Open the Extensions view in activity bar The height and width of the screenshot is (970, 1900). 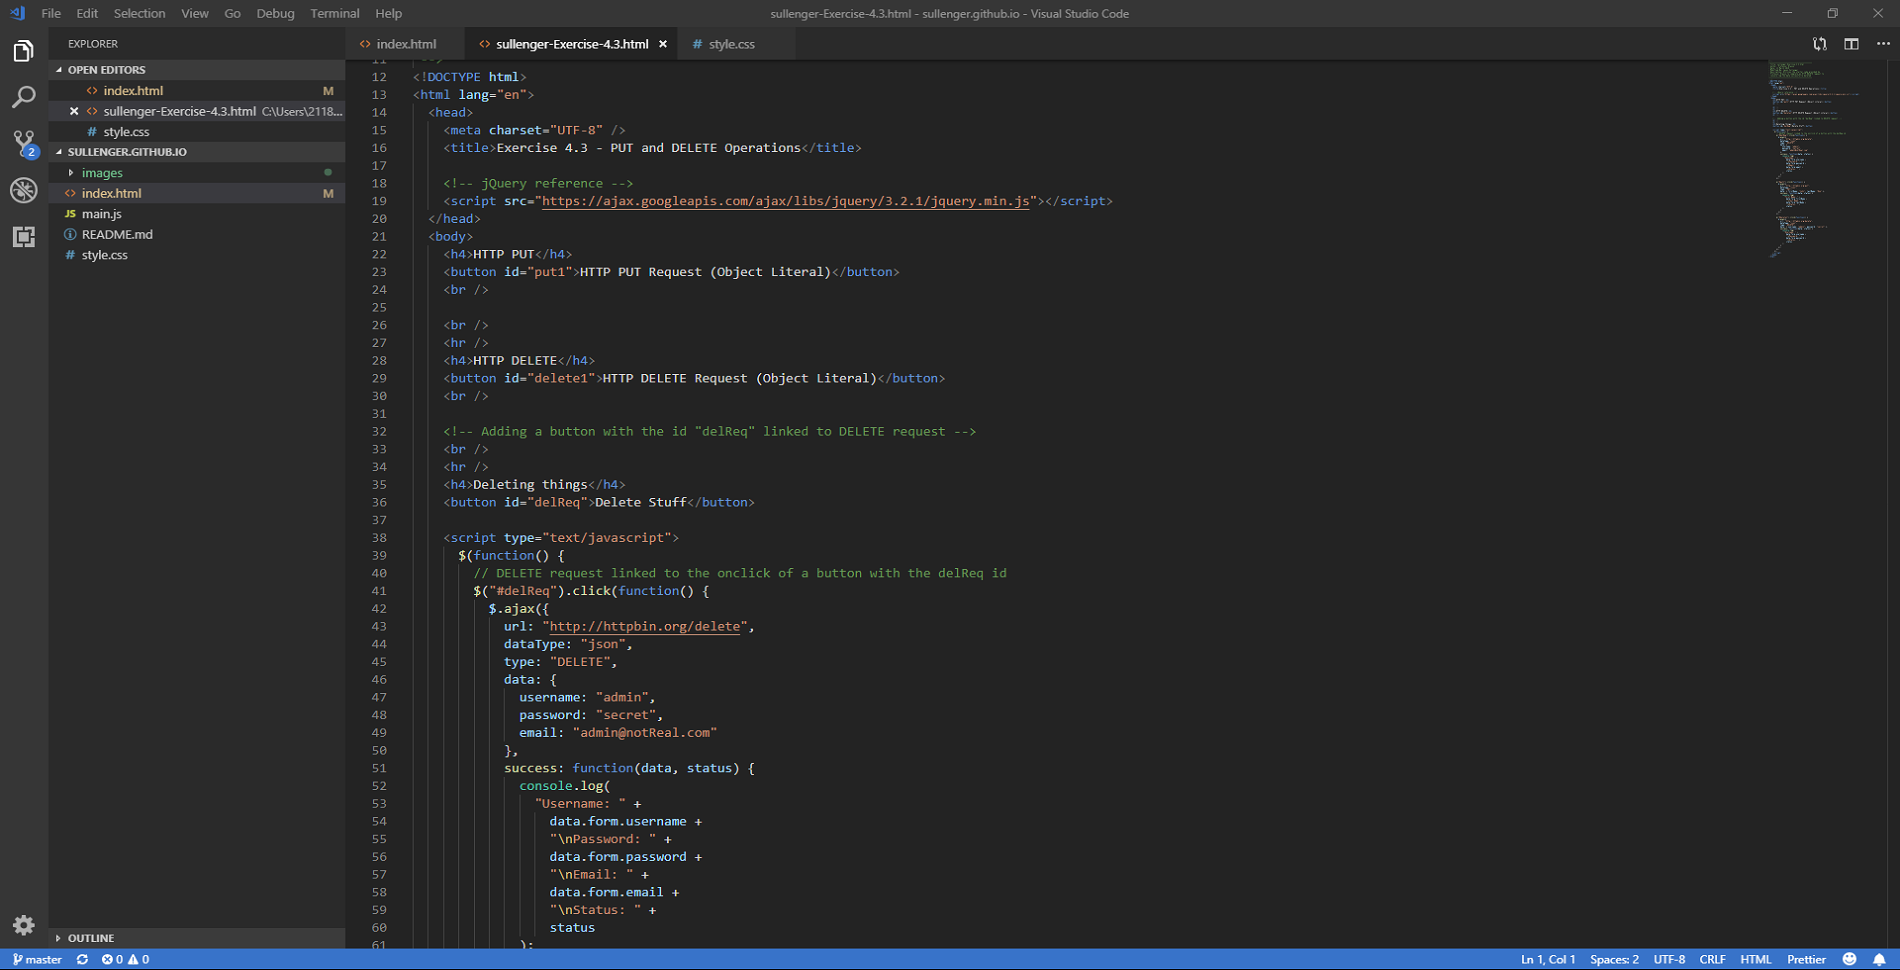tap(23, 236)
